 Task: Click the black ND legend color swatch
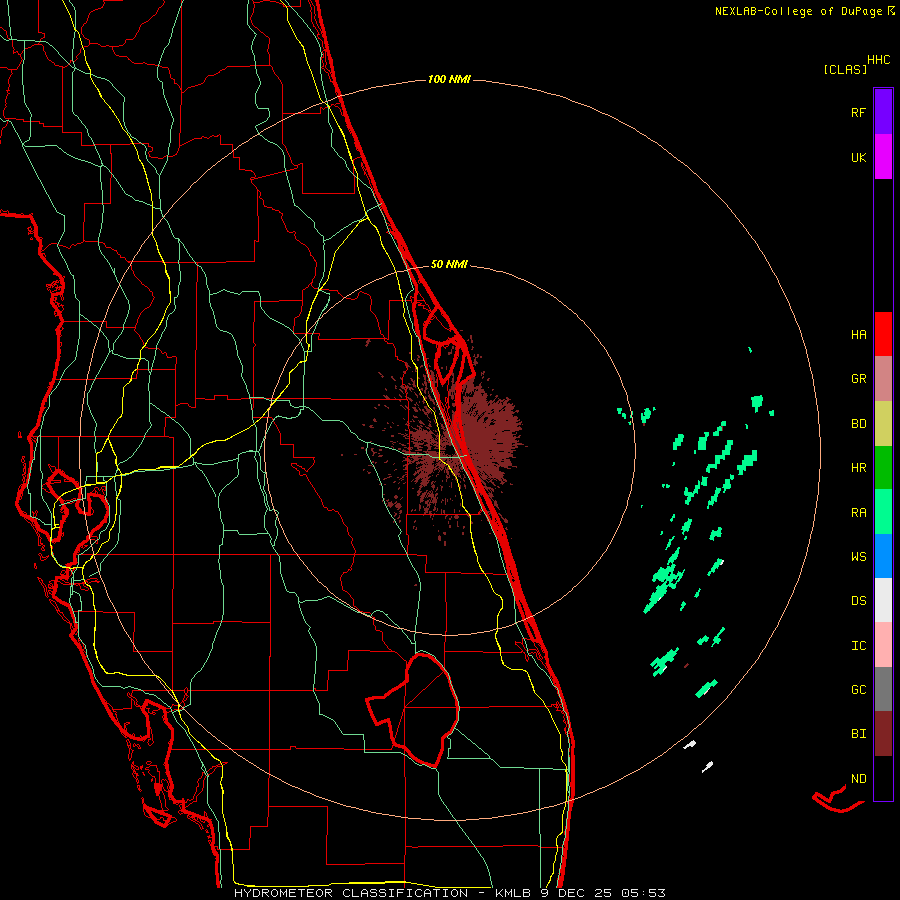tap(883, 778)
